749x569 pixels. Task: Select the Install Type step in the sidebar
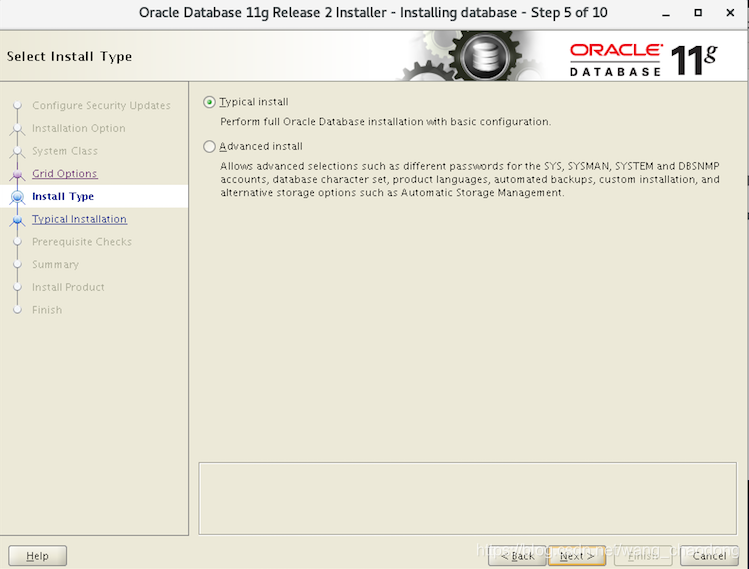(63, 196)
